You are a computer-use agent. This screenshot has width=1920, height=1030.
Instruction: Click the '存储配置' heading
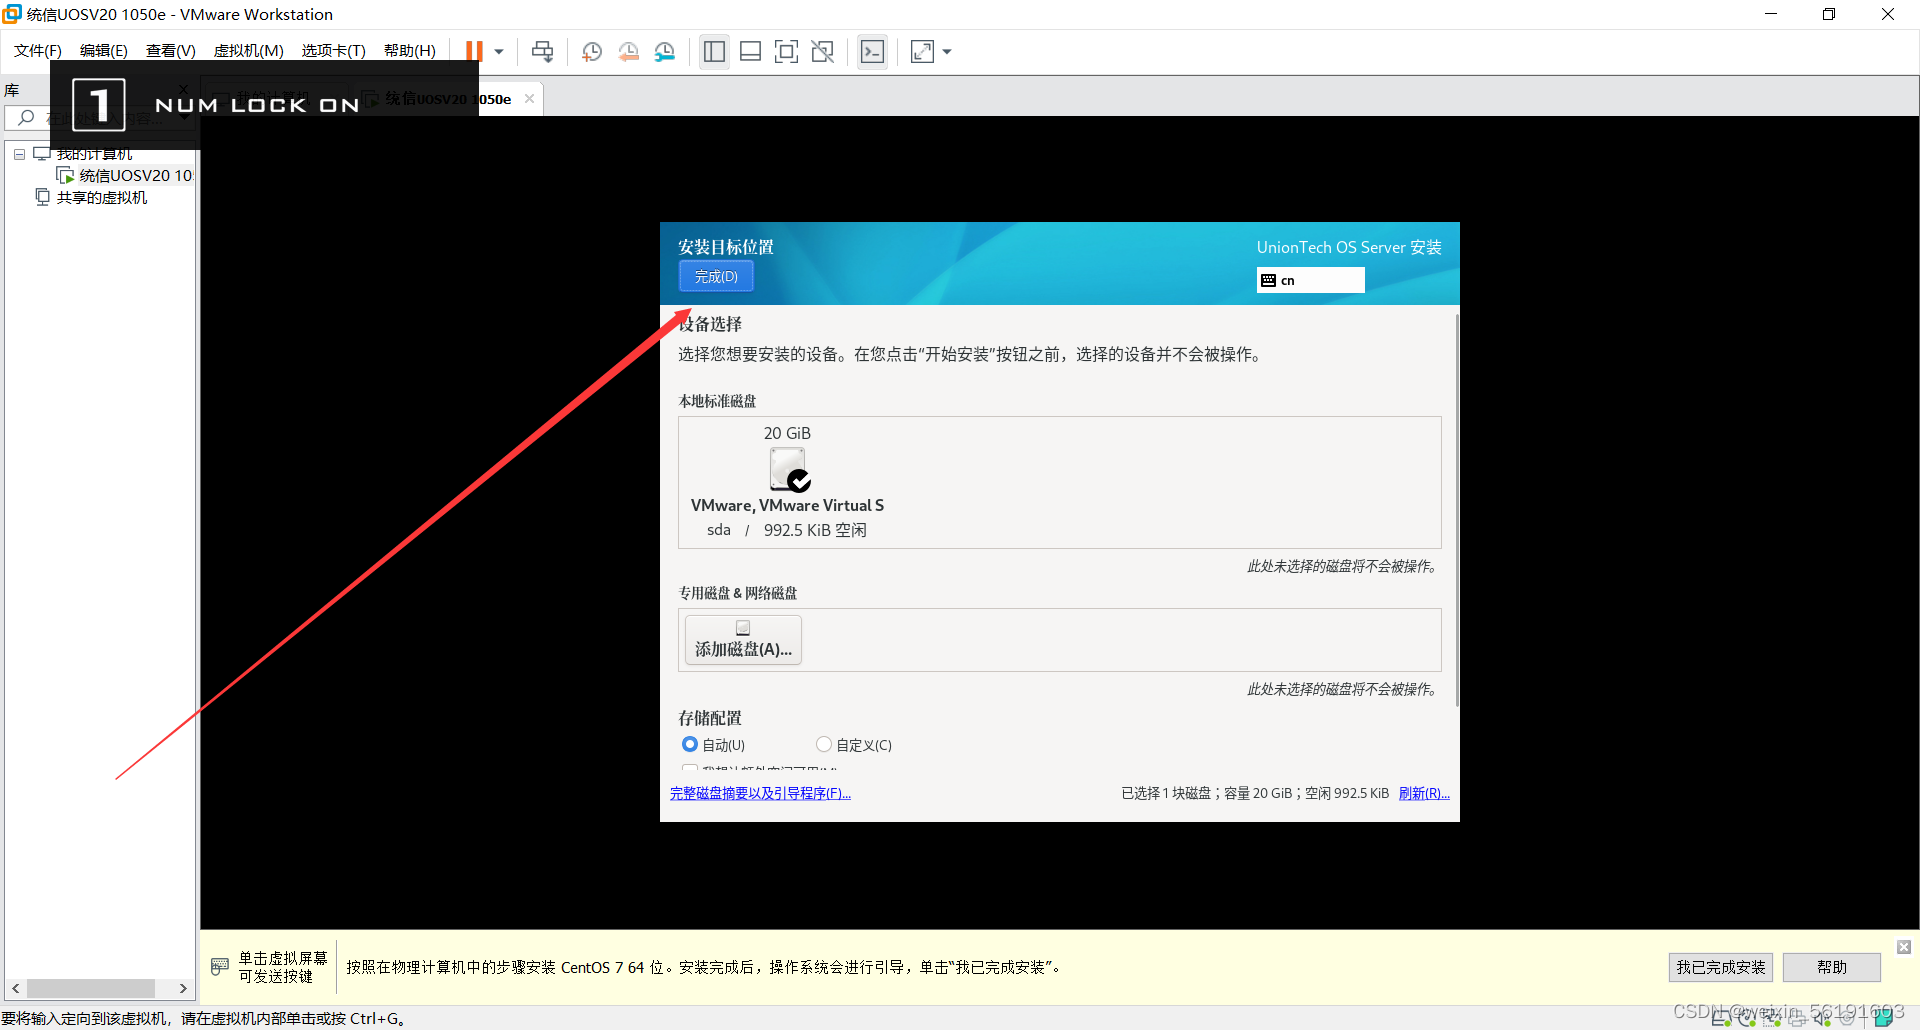pos(710,718)
